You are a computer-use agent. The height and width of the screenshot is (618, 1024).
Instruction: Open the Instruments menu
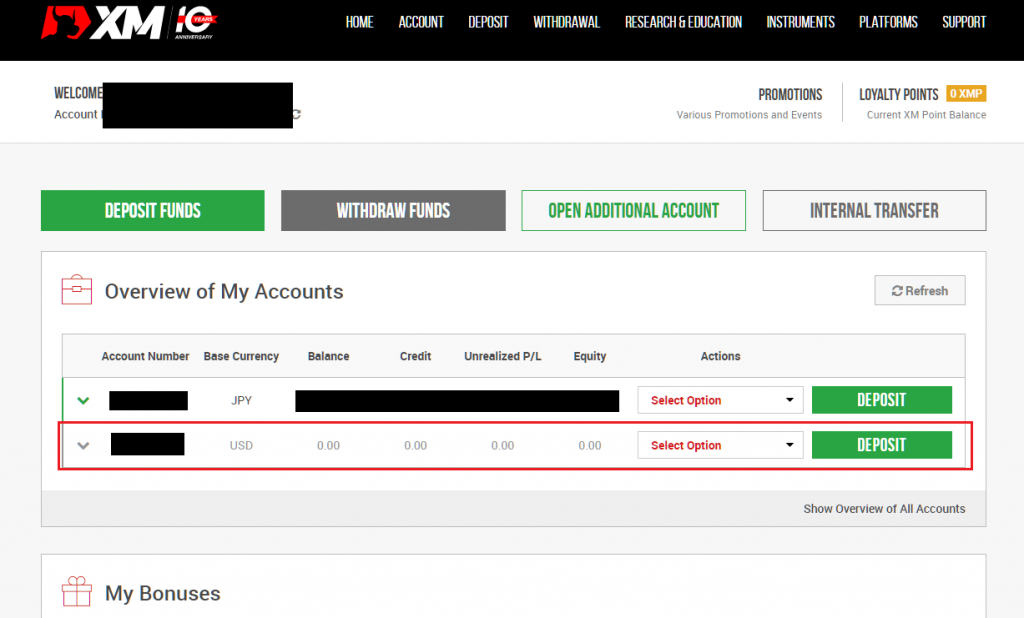tap(800, 22)
